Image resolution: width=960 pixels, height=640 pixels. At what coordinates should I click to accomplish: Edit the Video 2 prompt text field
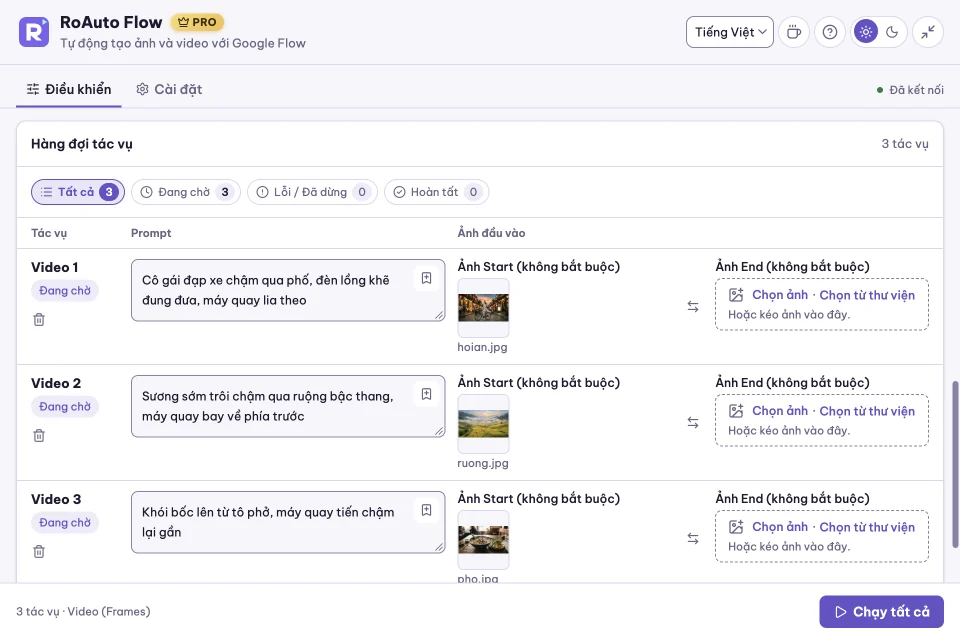[288, 406]
